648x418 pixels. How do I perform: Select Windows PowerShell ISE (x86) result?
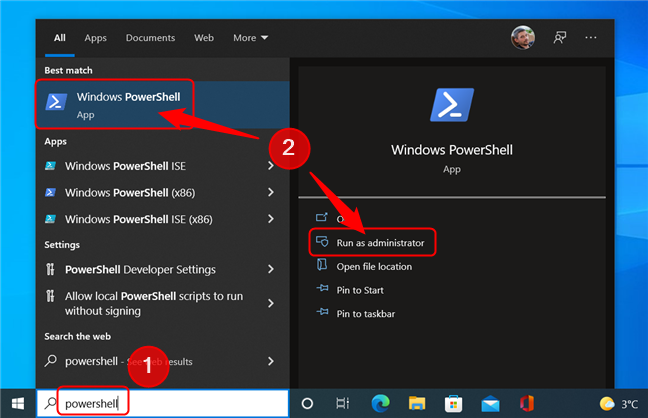[138, 219]
